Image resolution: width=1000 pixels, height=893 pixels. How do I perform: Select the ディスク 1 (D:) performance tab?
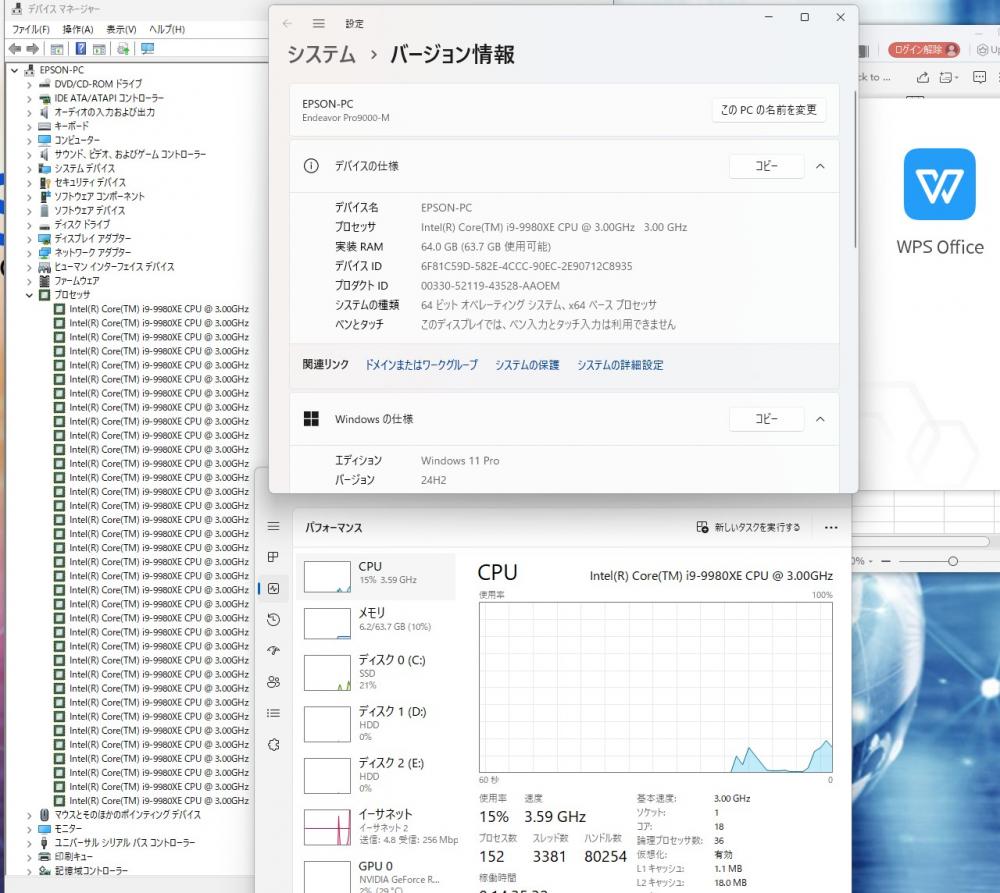click(x=376, y=724)
